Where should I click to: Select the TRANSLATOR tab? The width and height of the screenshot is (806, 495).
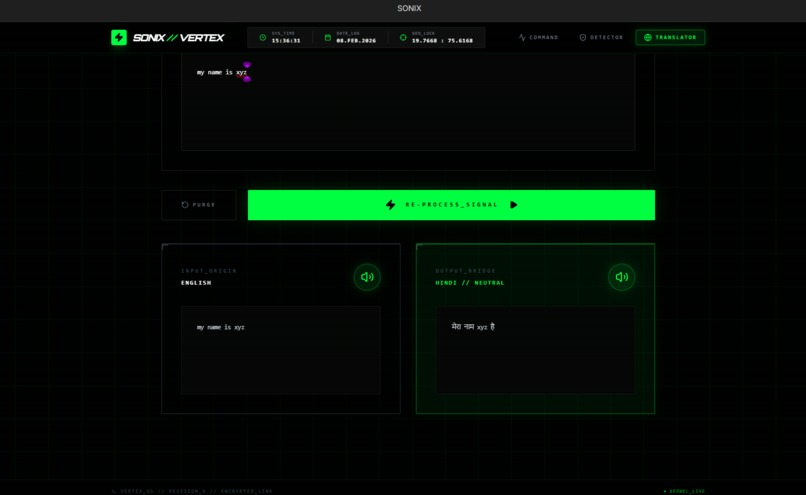coord(670,38)
